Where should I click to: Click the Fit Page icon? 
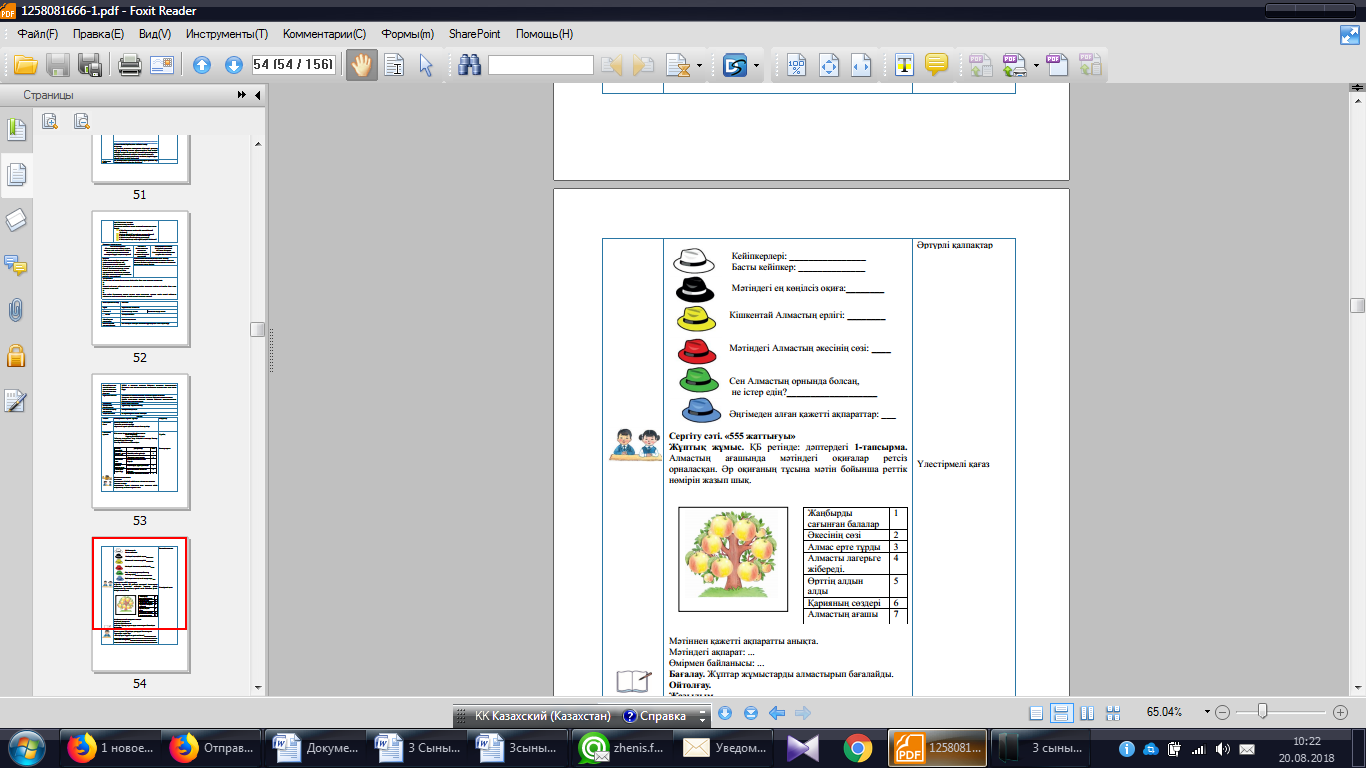click(829, 65)
